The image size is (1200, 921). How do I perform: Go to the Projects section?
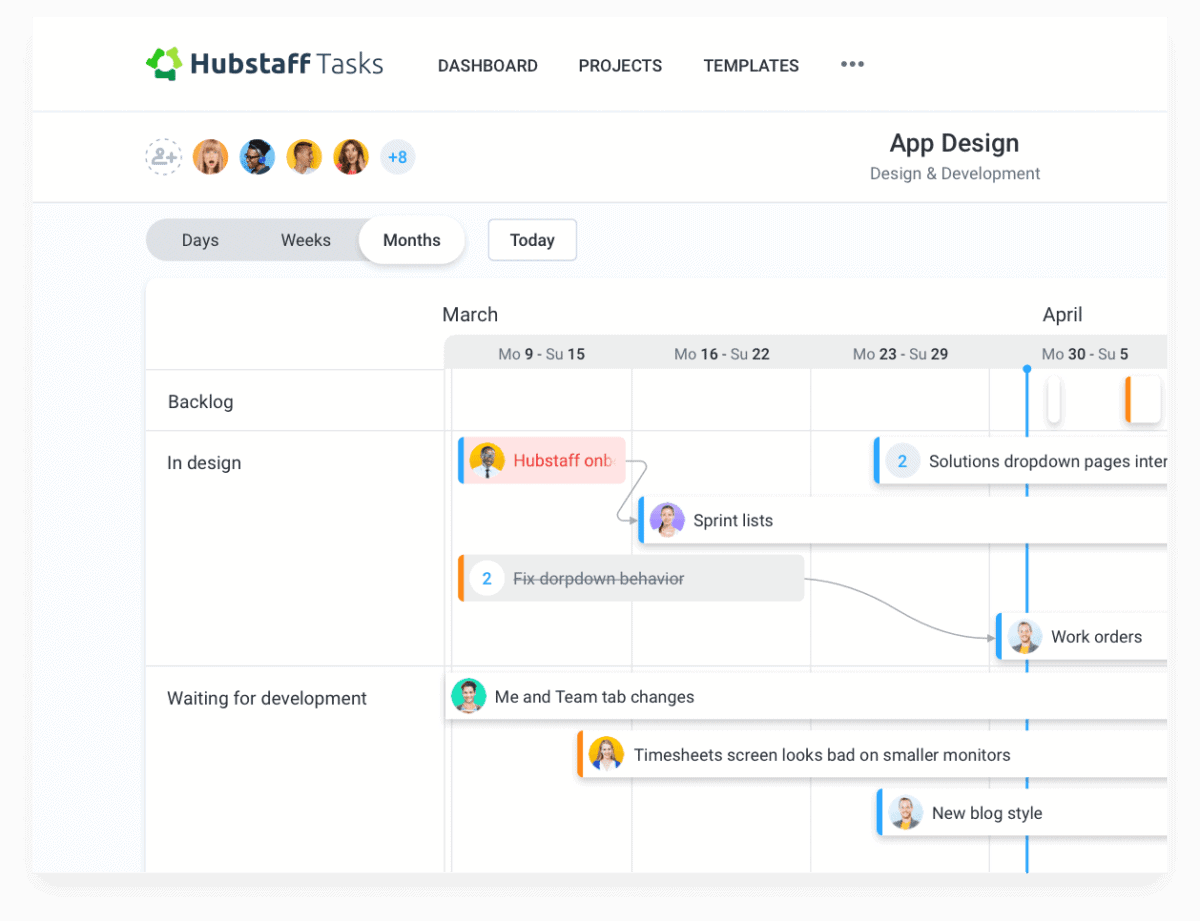620,65
